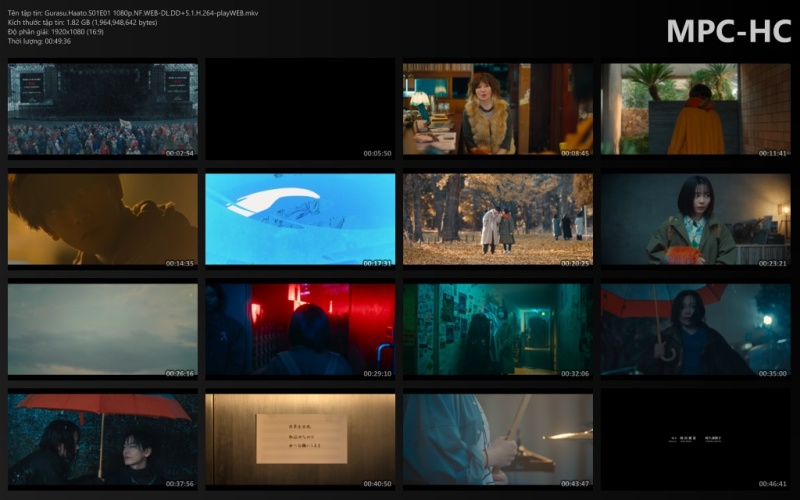This screenshot has height=500, width=800.
Task: Click the 00:17:31 timestamp label
Action: point(378,263)
